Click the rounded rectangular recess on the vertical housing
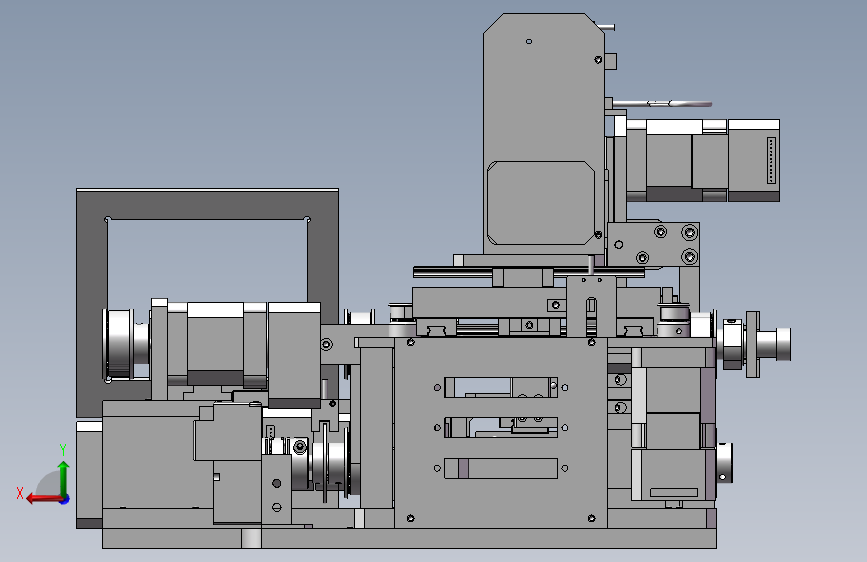The width and height of the screenshot is (867, 562). pos(541,203)
